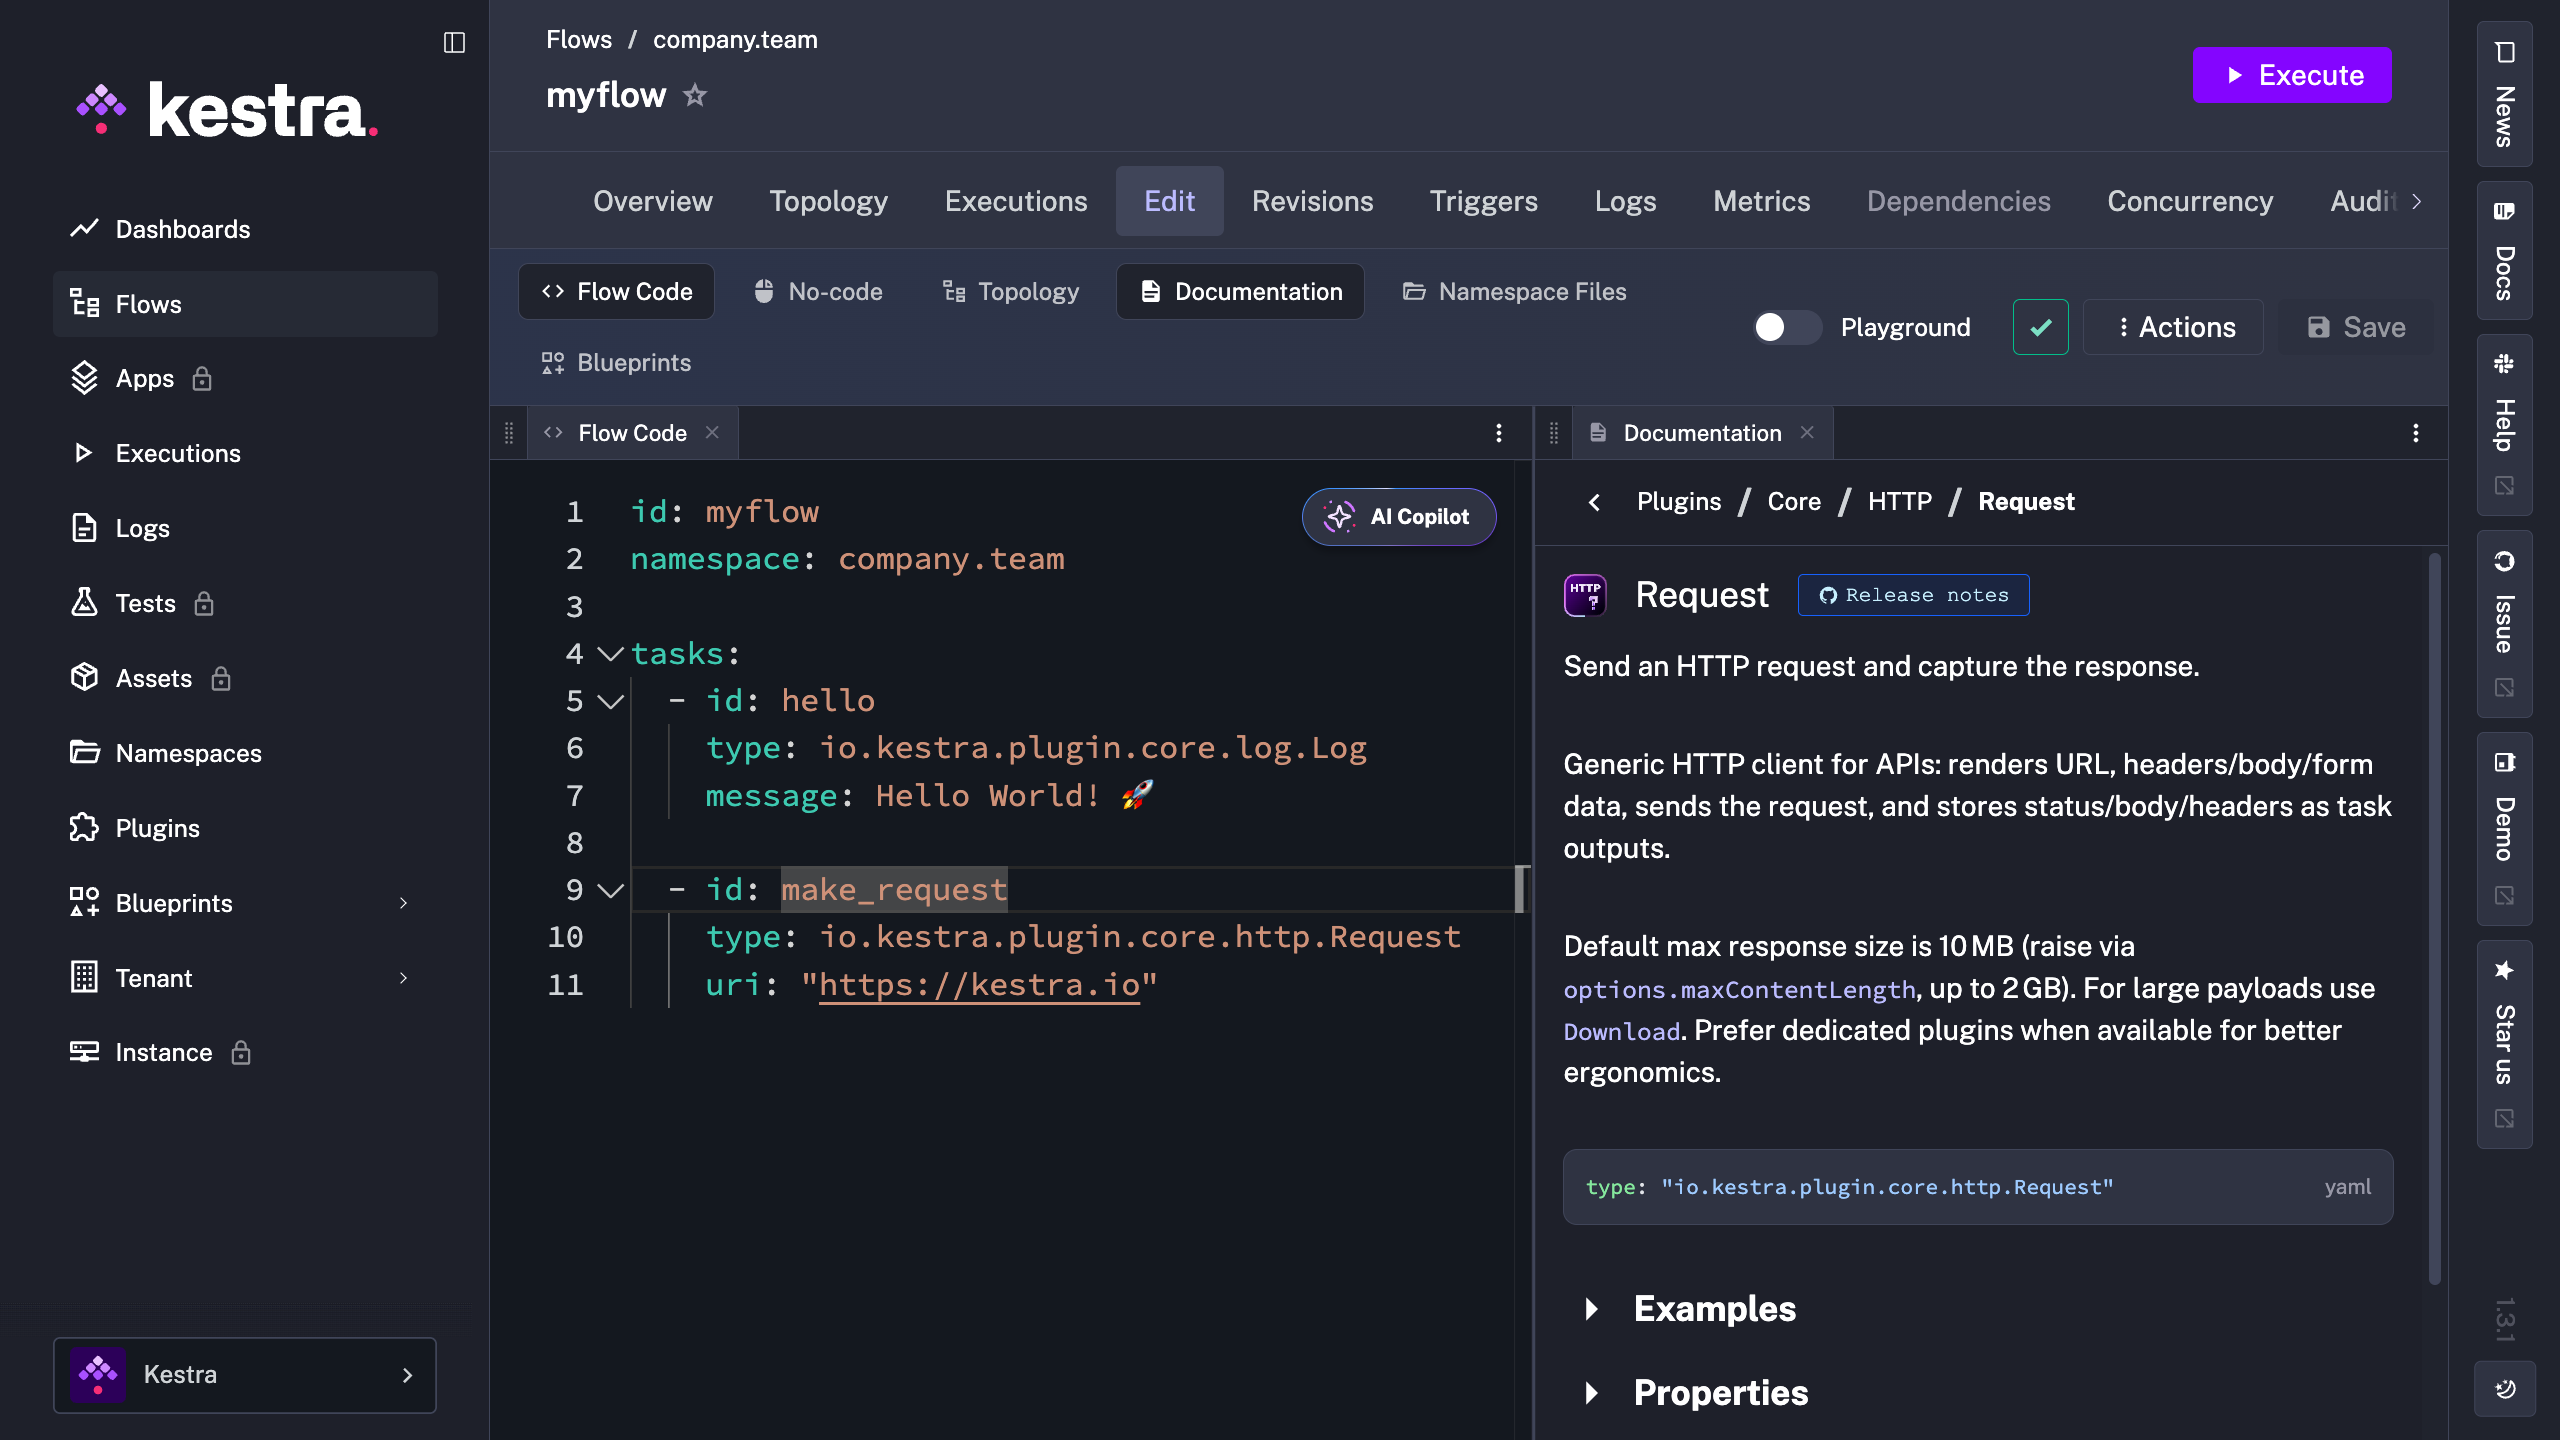Switch to the Revisions tab

1312,201
